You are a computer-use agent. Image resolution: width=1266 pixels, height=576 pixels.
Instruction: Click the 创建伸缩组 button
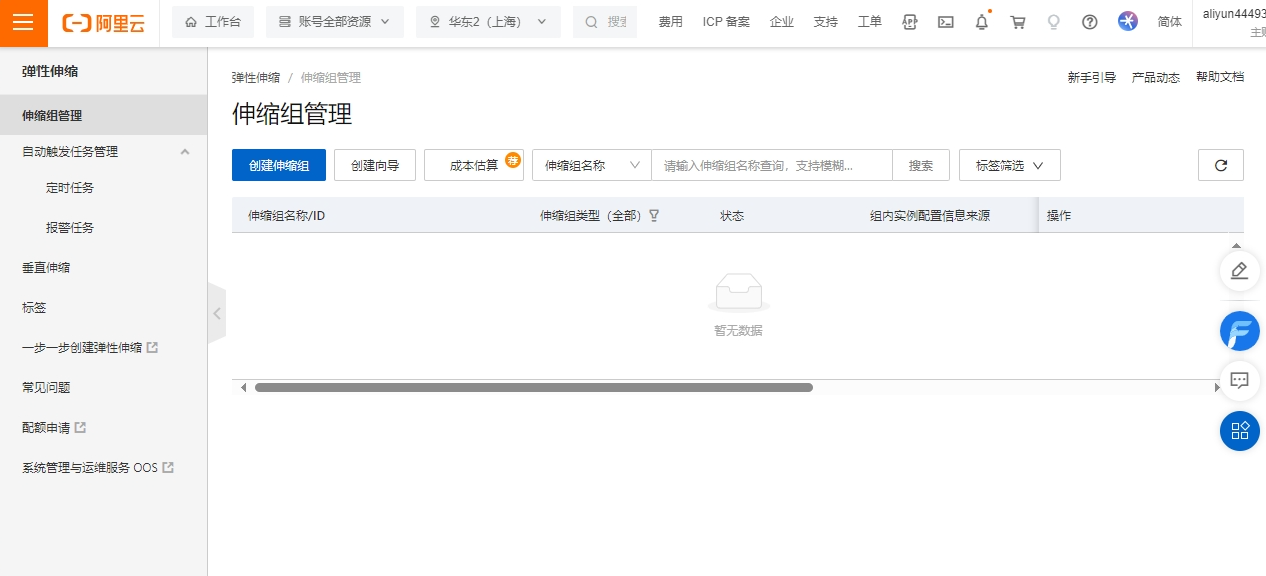click(279, 165)
